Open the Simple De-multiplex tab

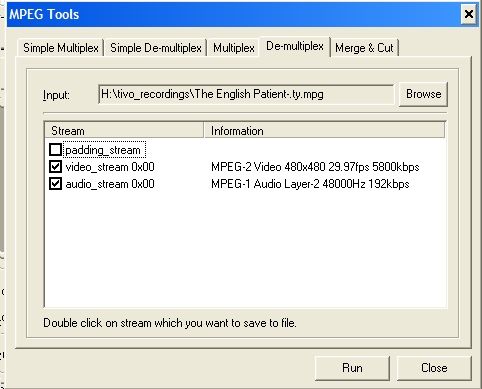(x=156, y=48)
